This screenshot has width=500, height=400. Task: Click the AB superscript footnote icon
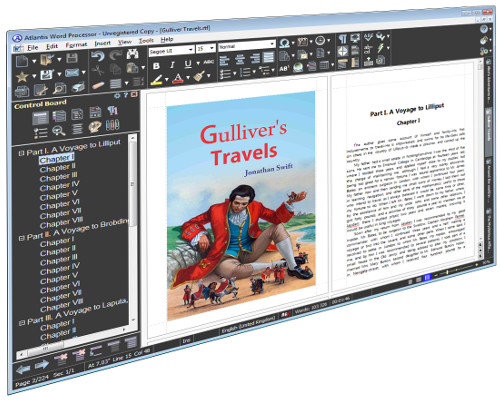click(x=284, y=68)
